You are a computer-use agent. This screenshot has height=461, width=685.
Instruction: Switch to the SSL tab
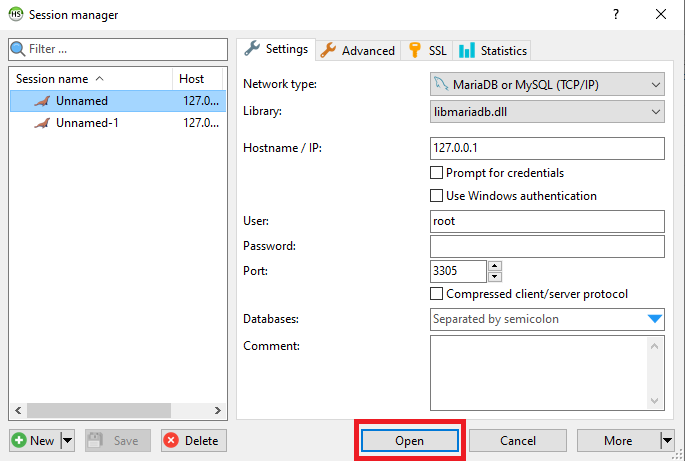click(x=427, y=51)
